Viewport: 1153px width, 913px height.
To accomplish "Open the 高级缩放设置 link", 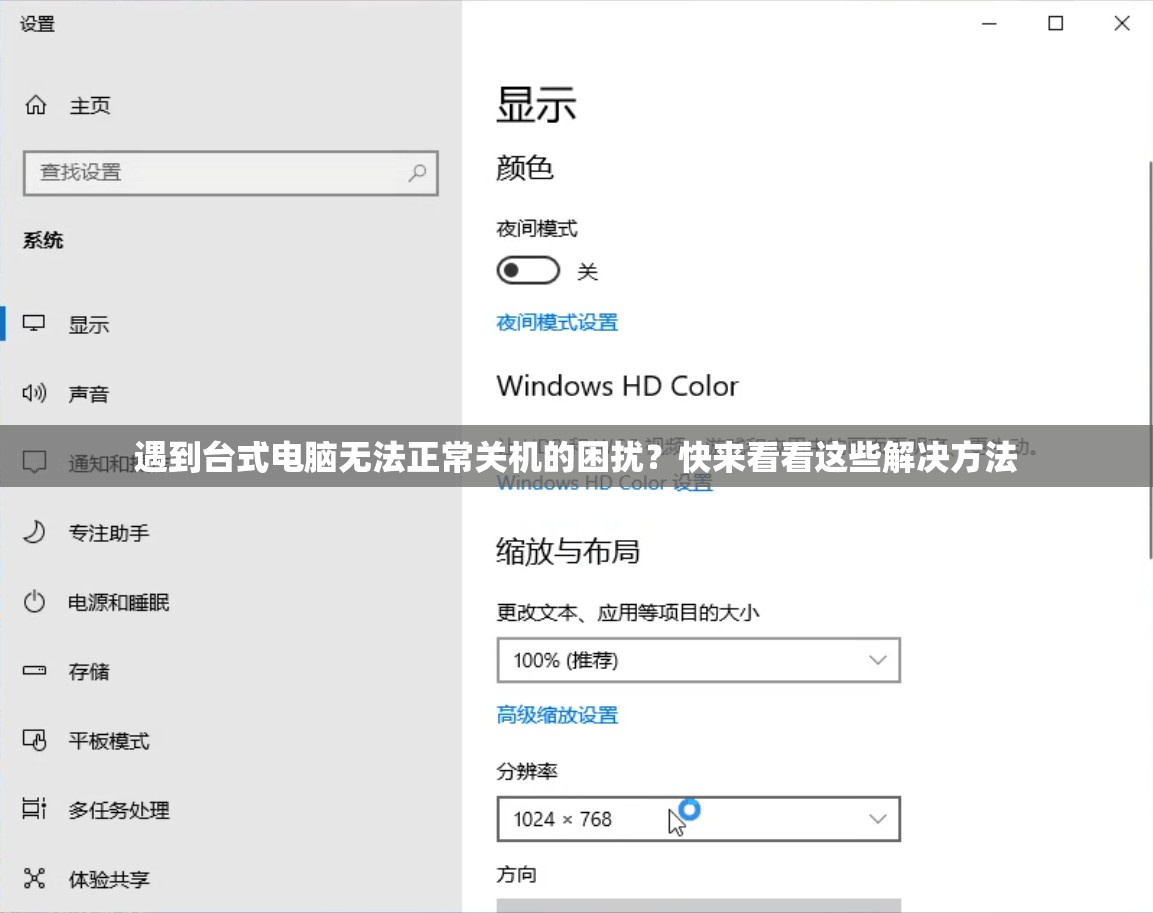I will pos(557,715).
